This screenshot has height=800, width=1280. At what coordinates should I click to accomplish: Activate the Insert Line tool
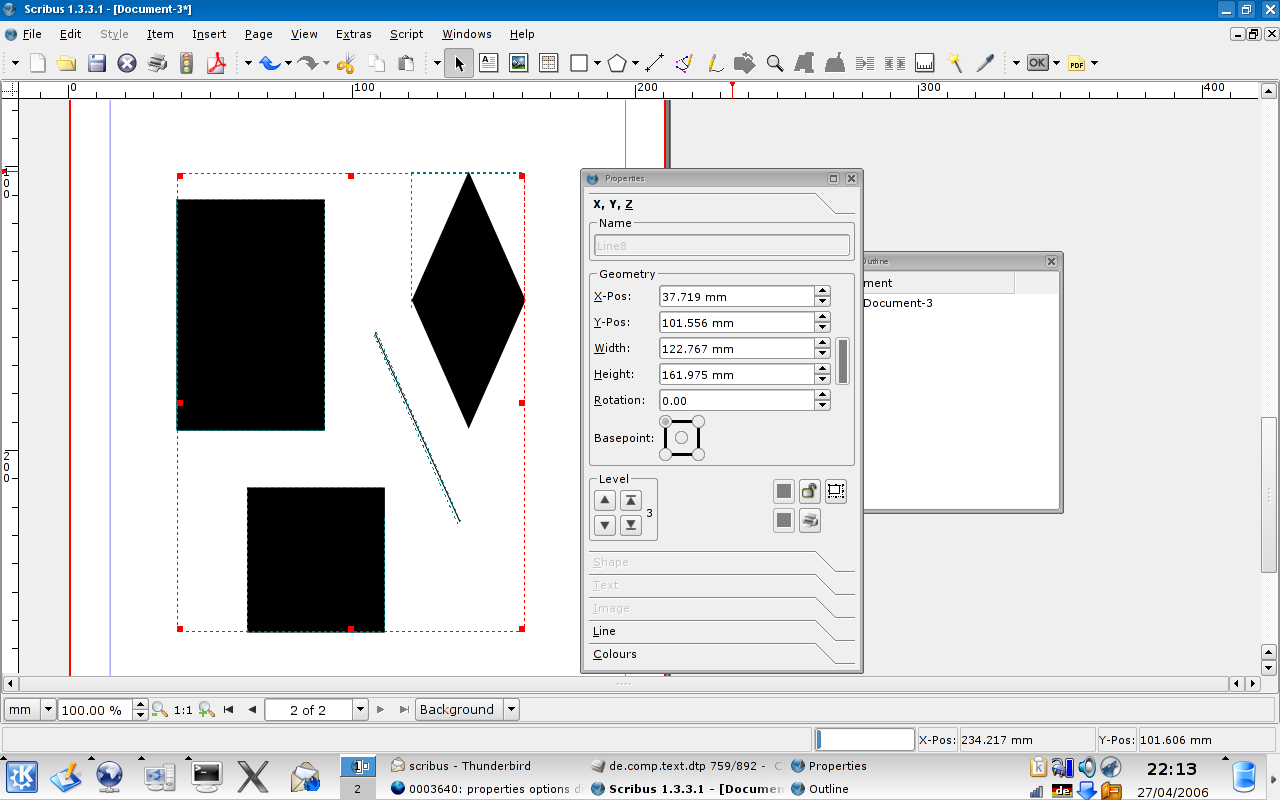tap(655, 63)
